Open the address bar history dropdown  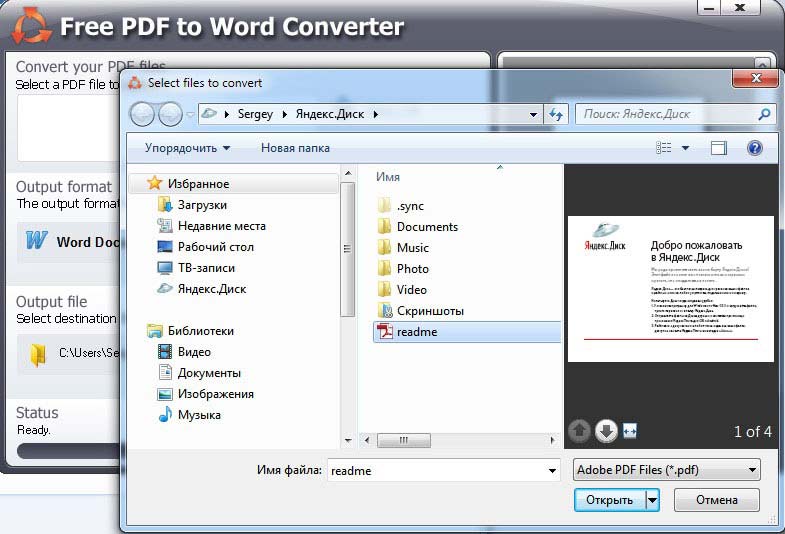[x=534, y=115]
